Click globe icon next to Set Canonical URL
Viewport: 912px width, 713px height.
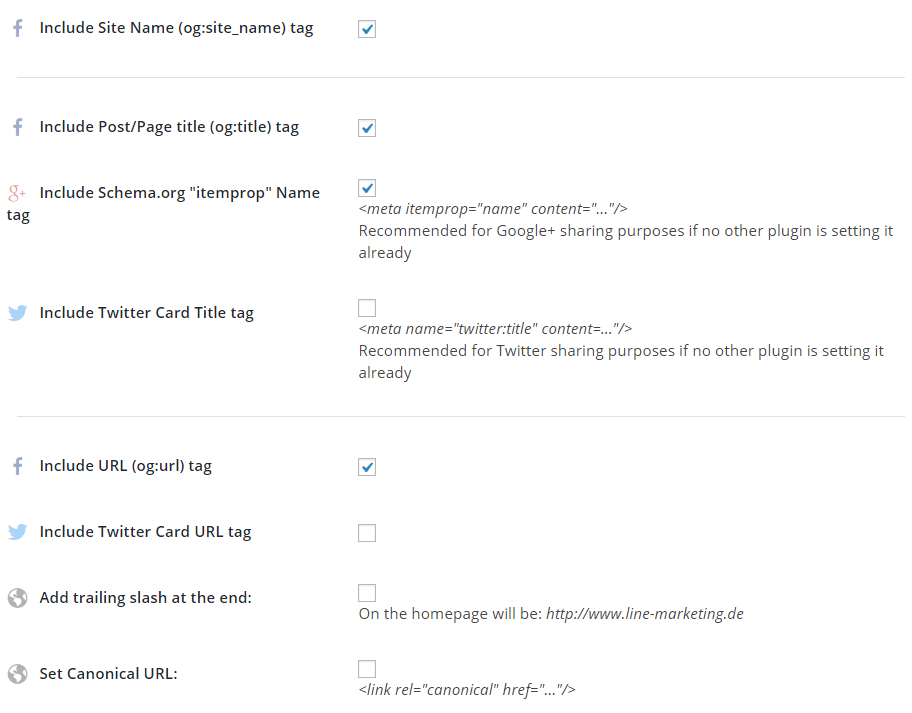17,673
